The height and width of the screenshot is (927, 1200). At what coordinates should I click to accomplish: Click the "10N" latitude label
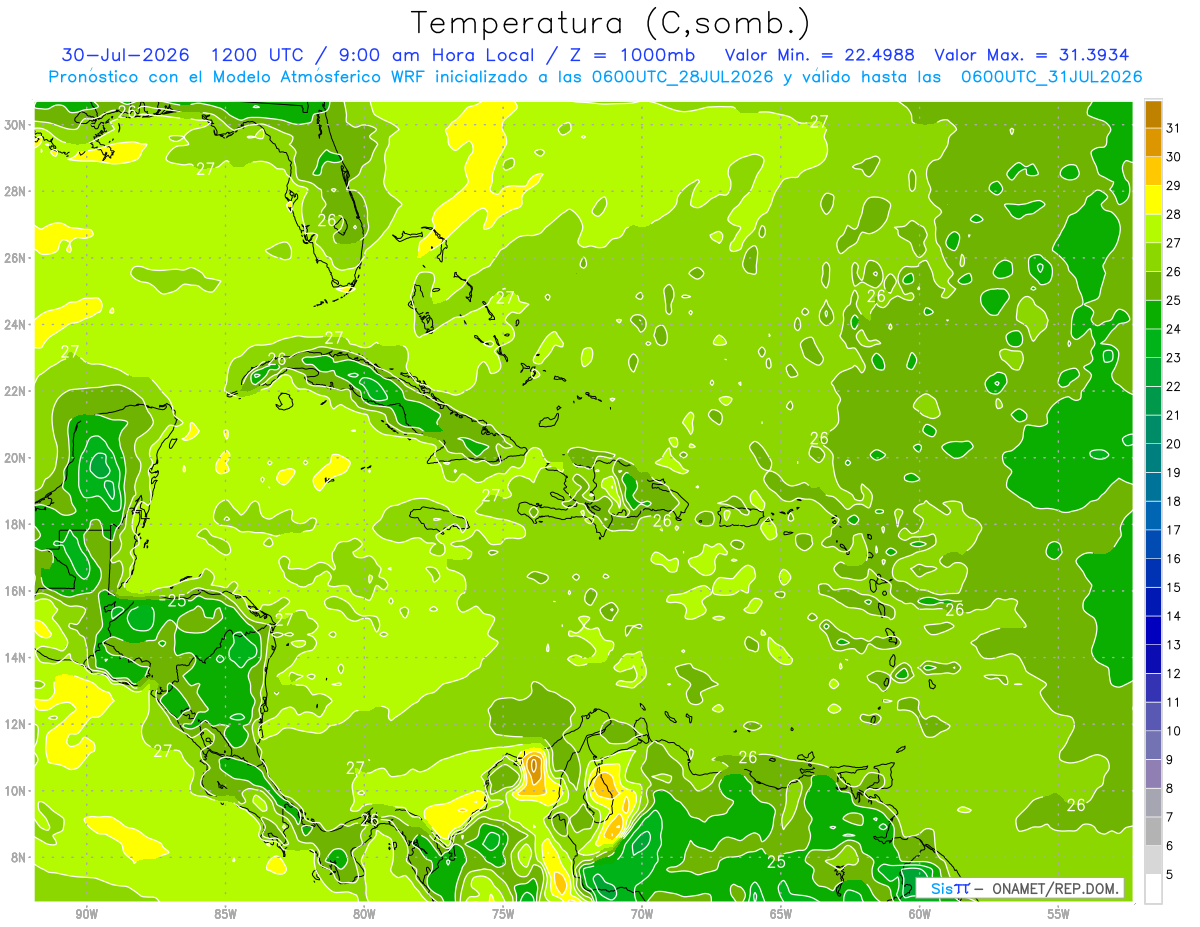[16, 791]
